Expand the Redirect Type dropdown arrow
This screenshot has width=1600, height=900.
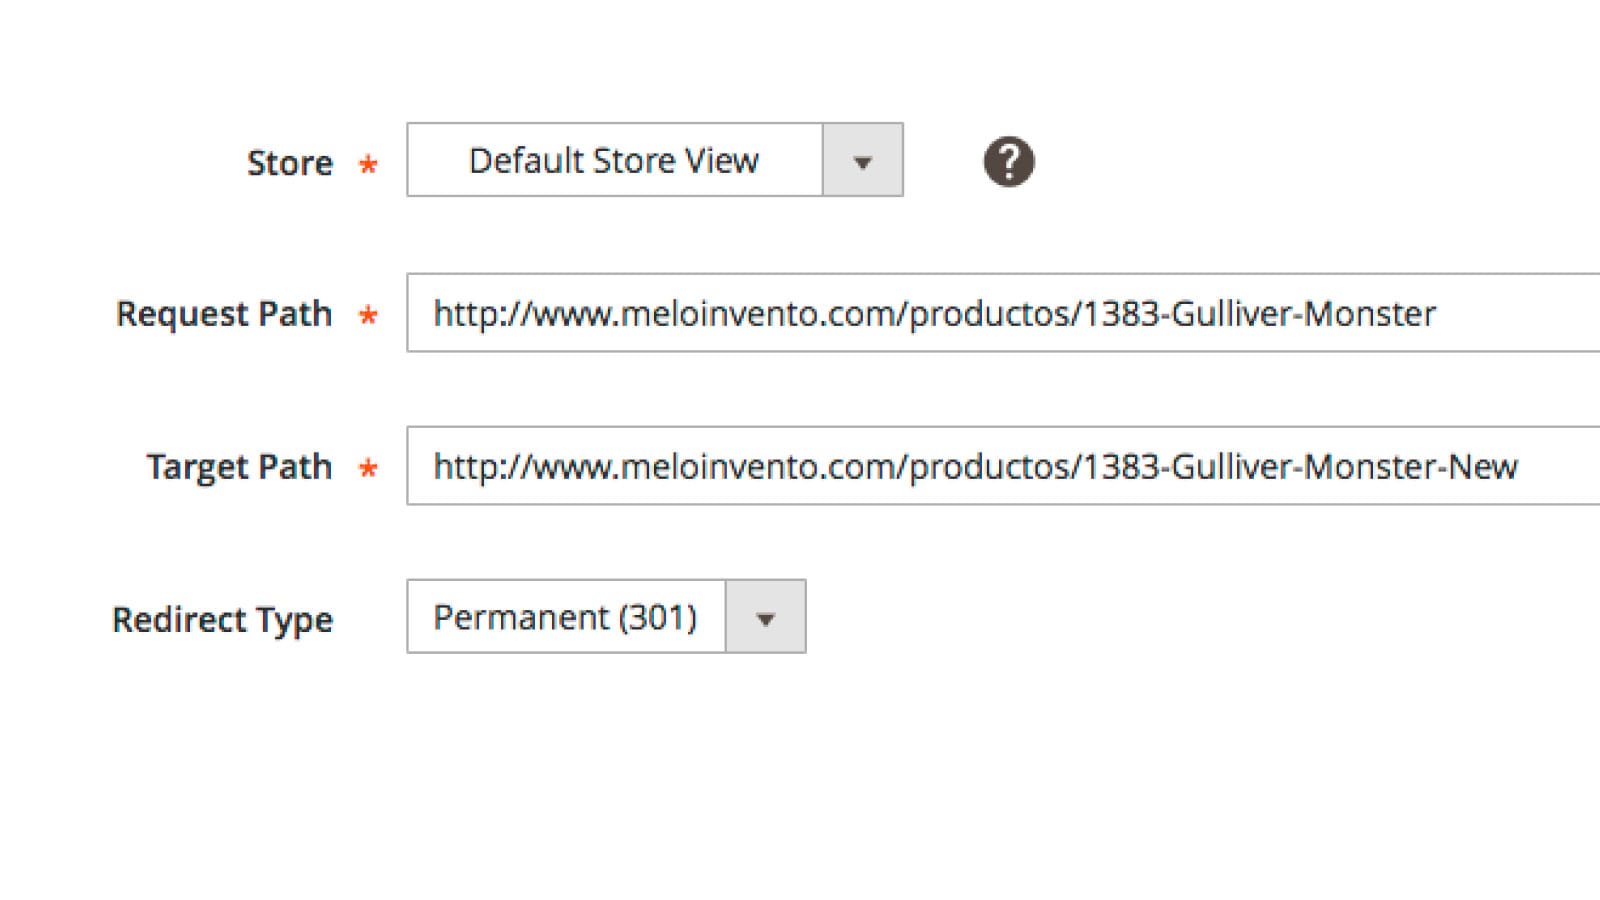click(x=765, y=617)
